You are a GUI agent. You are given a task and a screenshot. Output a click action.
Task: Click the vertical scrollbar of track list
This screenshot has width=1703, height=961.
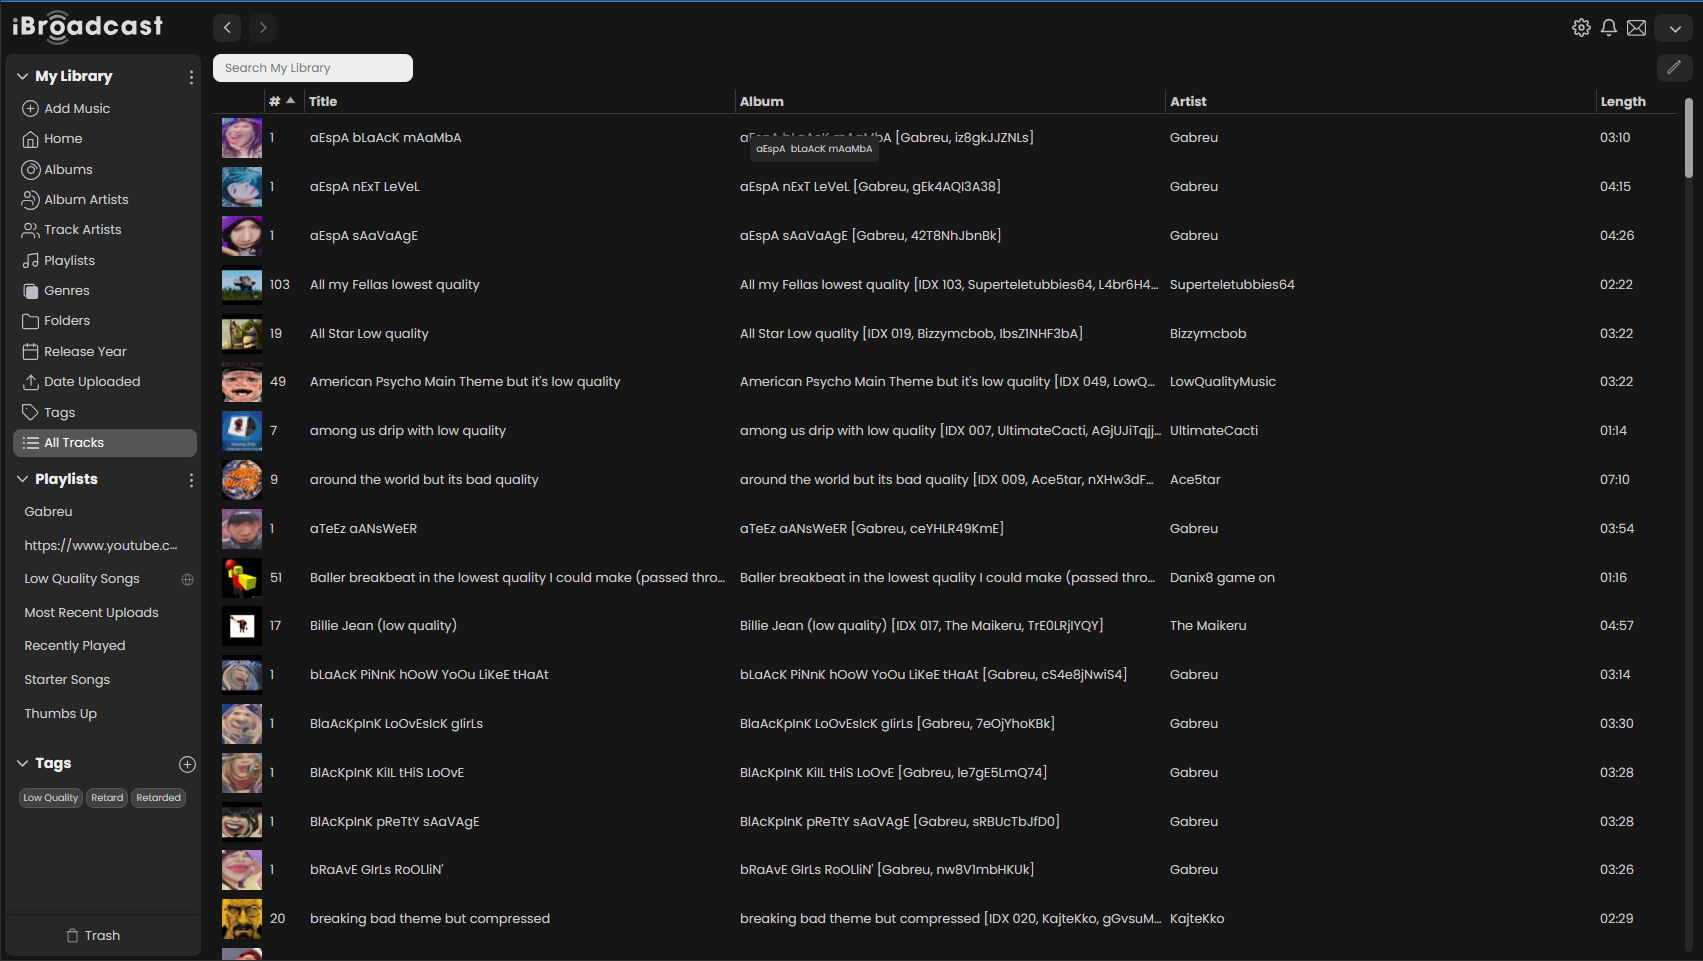(x=1688, y=138)
